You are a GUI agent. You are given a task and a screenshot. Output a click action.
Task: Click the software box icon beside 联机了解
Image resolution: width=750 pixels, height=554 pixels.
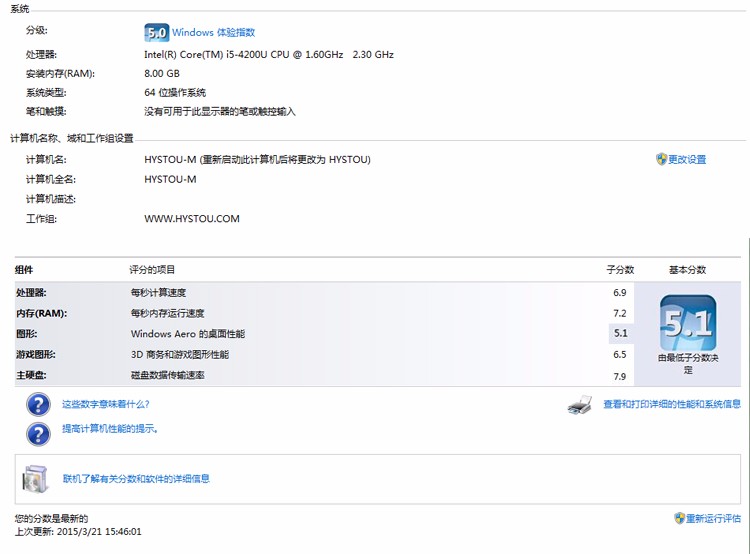point(35,479)
